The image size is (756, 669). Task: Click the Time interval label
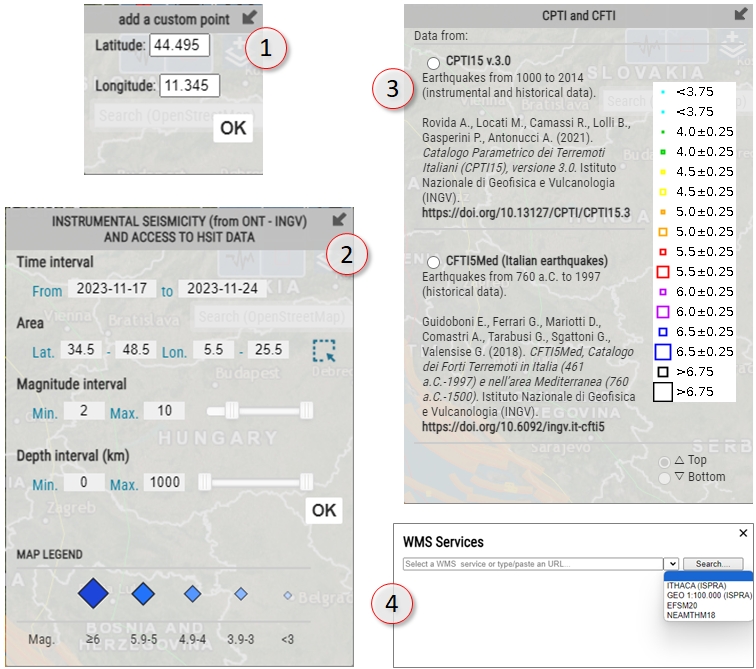point(55,262)
